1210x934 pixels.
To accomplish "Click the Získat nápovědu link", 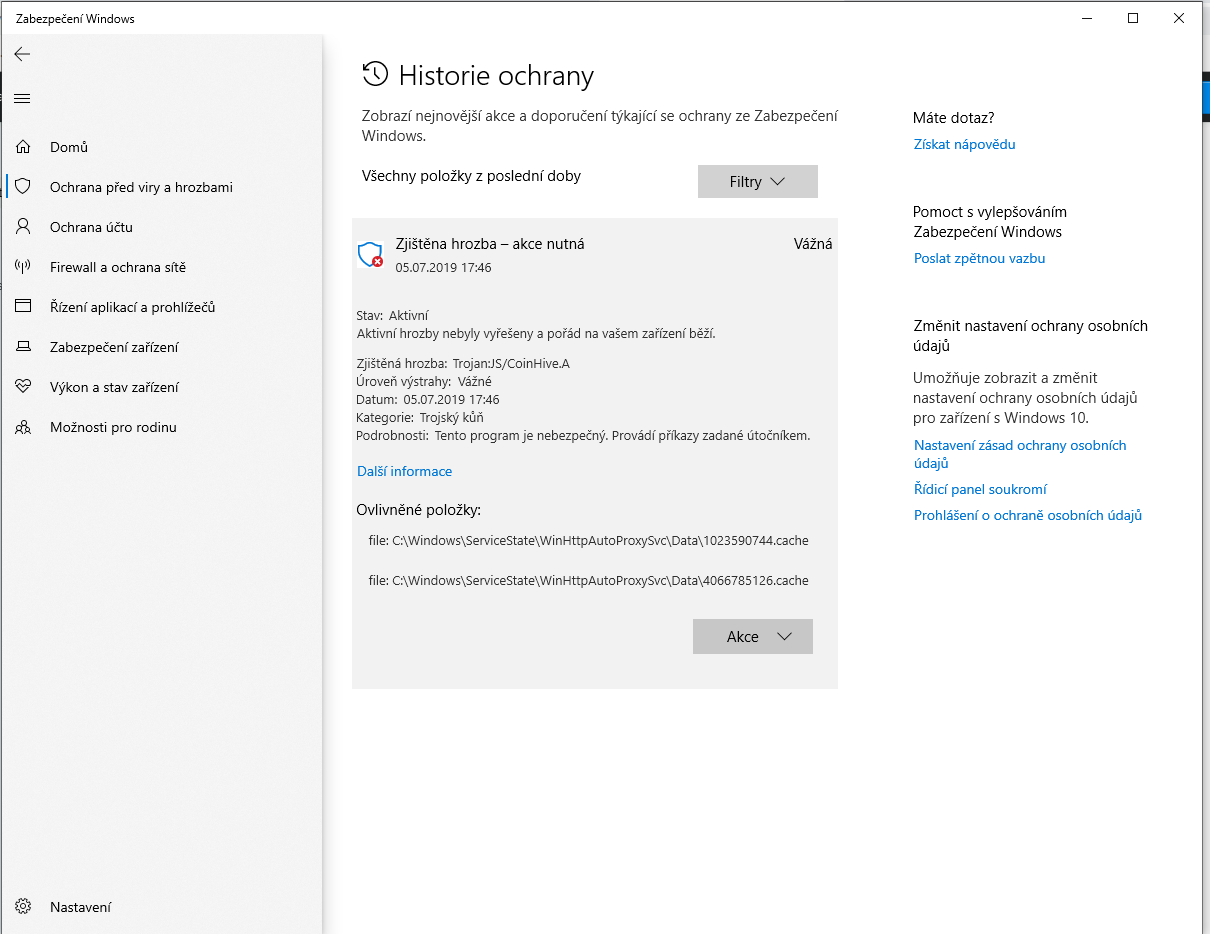I will click(964, 144).
